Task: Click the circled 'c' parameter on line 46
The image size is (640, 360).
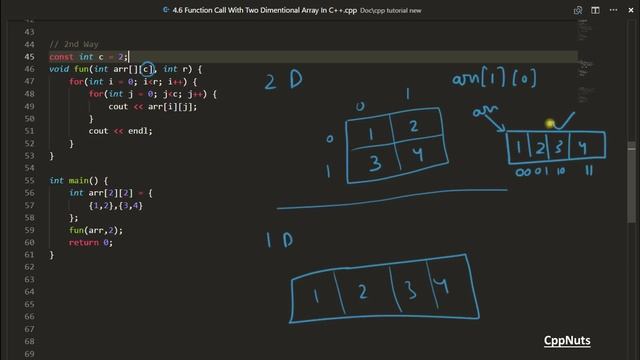Action: [x=147, y=69]
